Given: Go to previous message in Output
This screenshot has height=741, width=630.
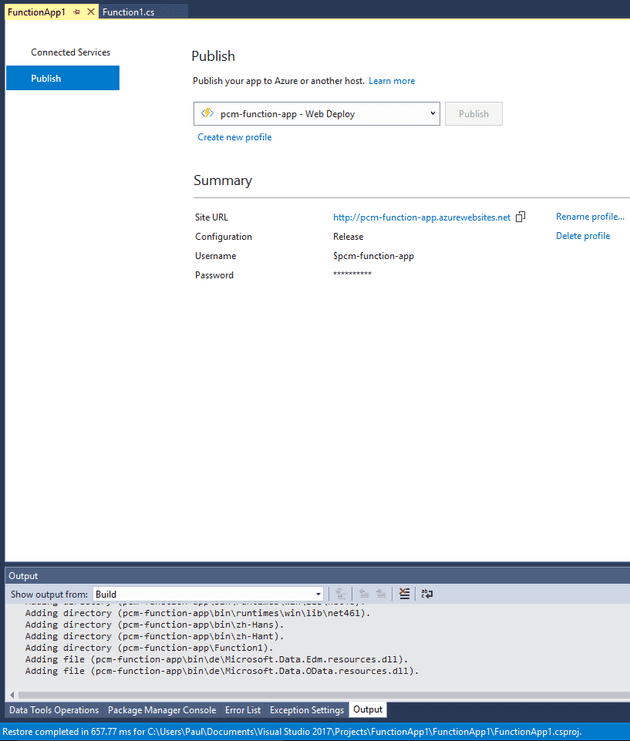Looking at the screenshot, I should 364,594.
